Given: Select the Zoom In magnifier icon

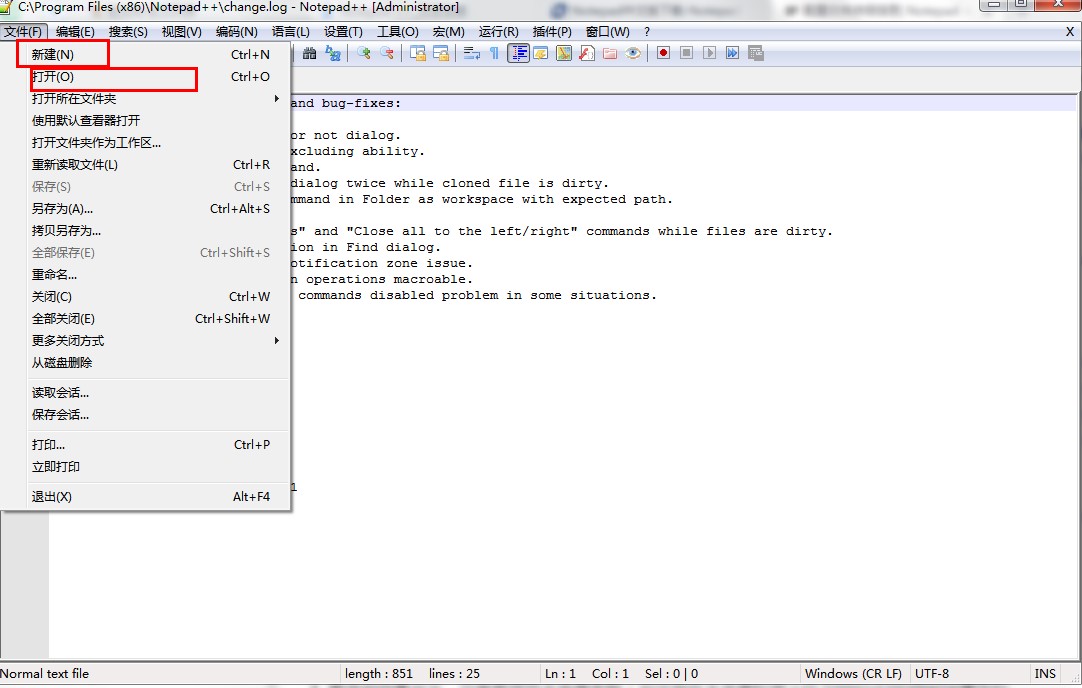Looking at the screenshot, I should pos(365,53).
